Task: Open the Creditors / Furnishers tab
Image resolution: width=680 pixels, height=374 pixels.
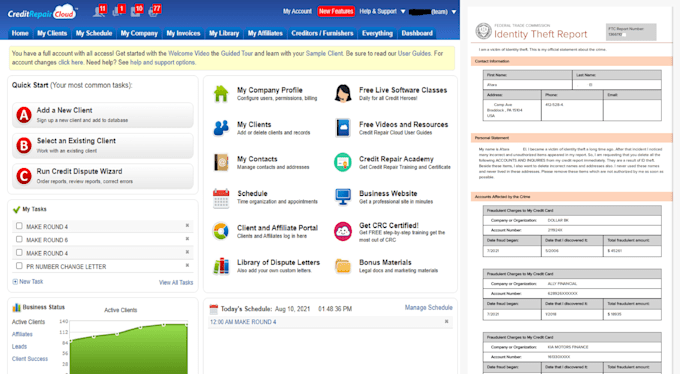Action: point(322,33)
